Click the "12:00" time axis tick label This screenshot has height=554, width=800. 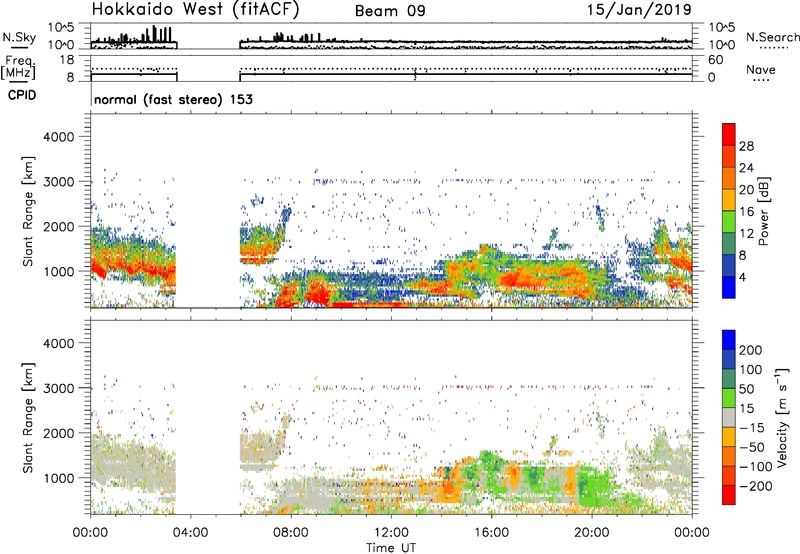pyautogui.click(x=391, y=533)
